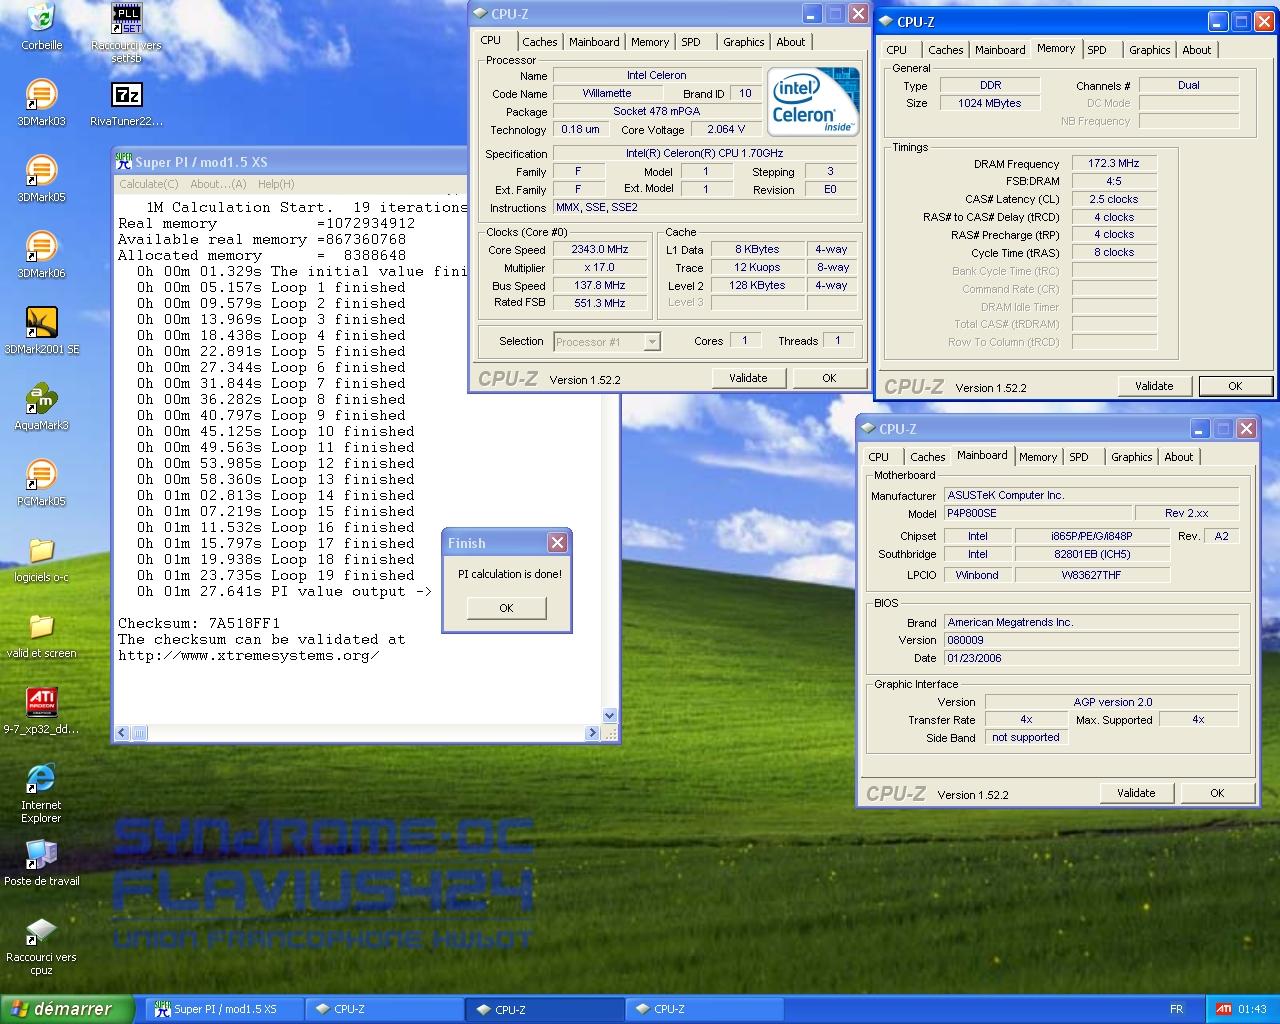Click the Intel Celeron inside logo
The image size is (1280, 1024).
tap(813, 102)
